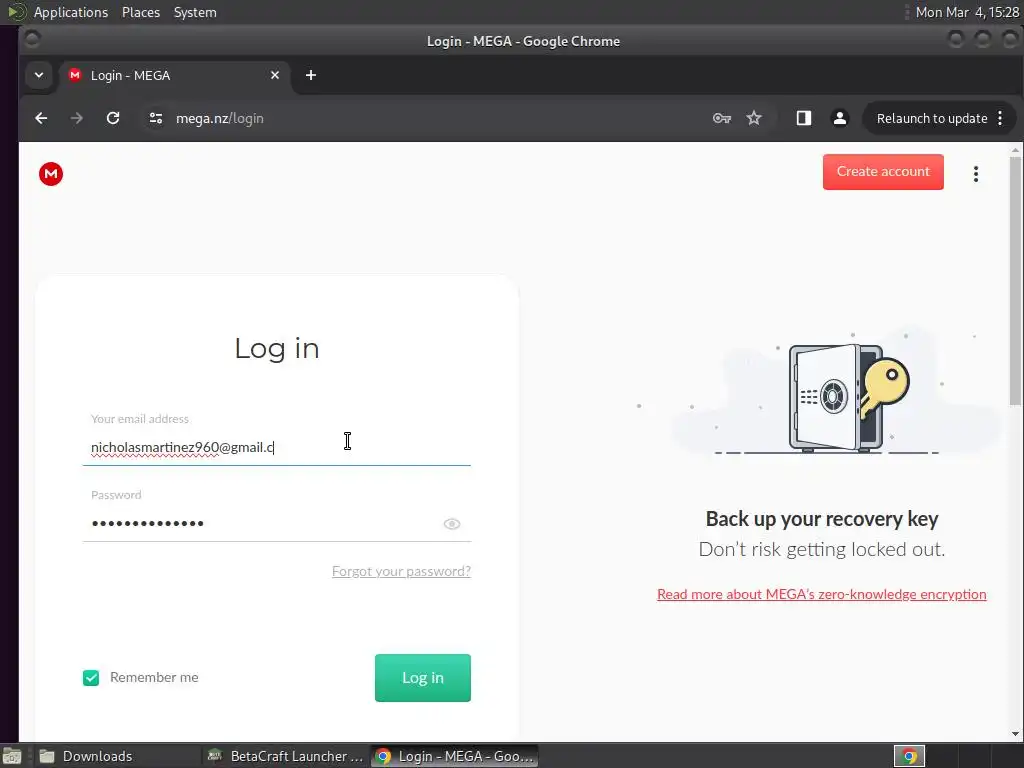The image size is (1024, 768).
Task: Click the Back up your recovery key heading
Action: tap(822, 519)
